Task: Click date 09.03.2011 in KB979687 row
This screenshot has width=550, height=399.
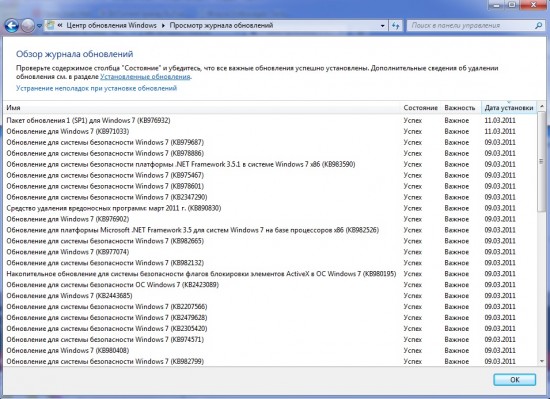Action: [x=500, y=142]
